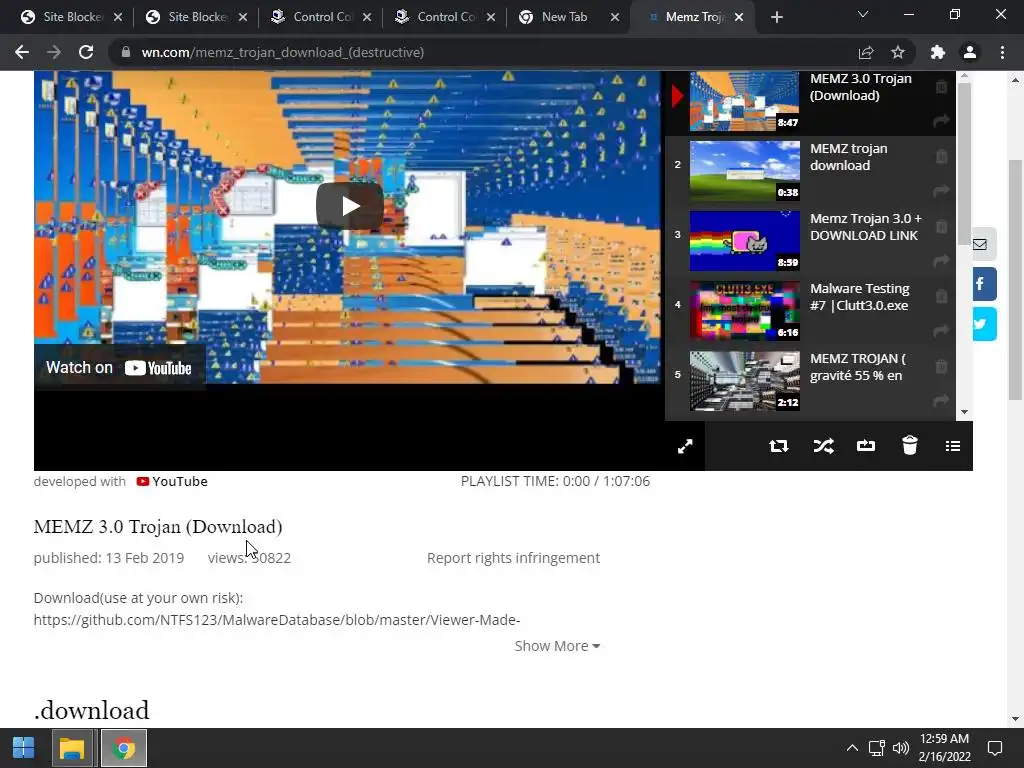The image size is (1024, 768).
Task: Switch to second Site Blocker tab
Action: pyautogui.click(x=197, y=17)
